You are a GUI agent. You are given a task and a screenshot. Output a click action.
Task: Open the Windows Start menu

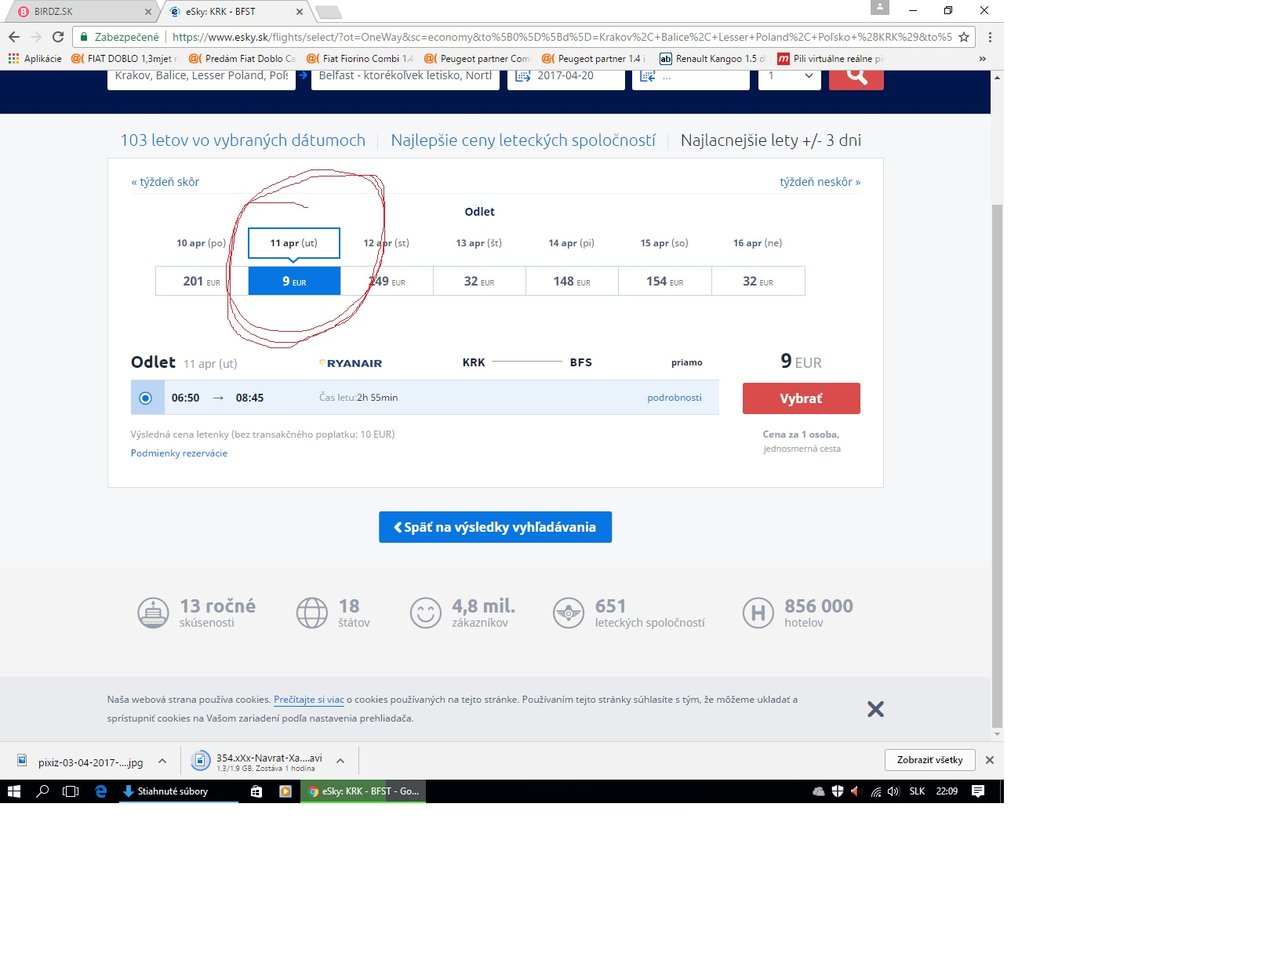click(14, 791)
